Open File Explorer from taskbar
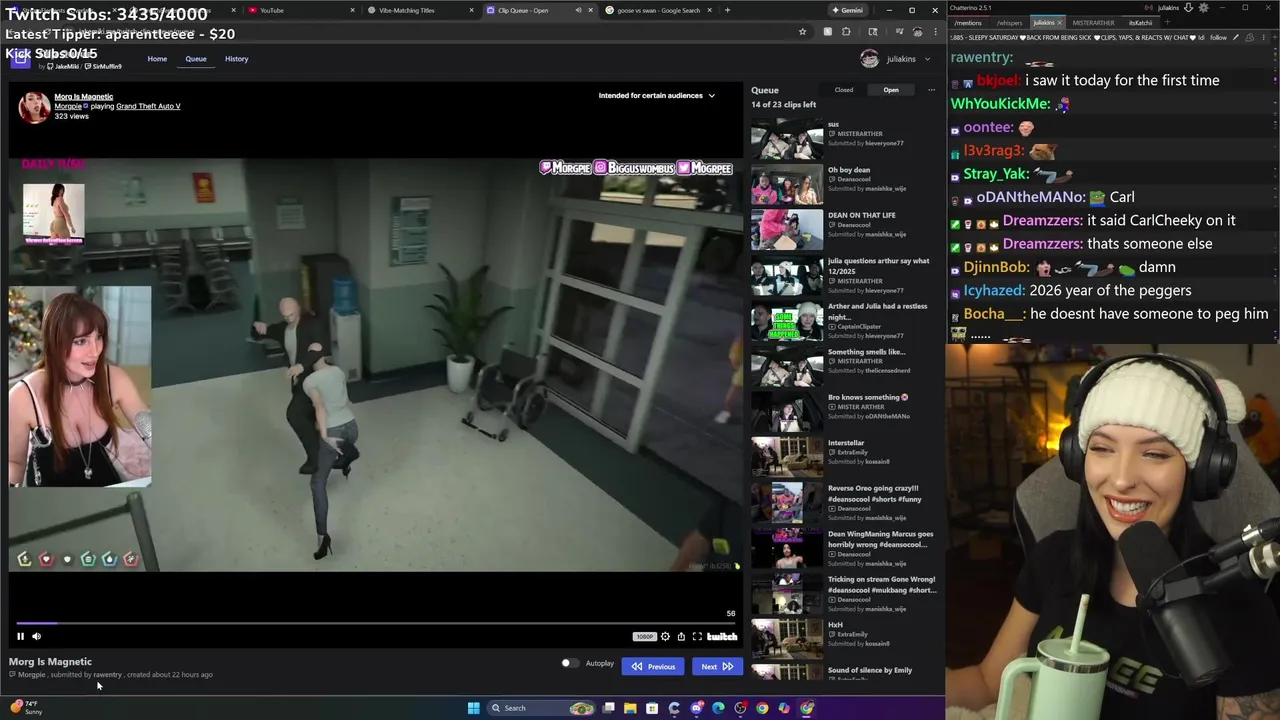The height and width of the screenshot is (720, 1280). click(630, 708)
